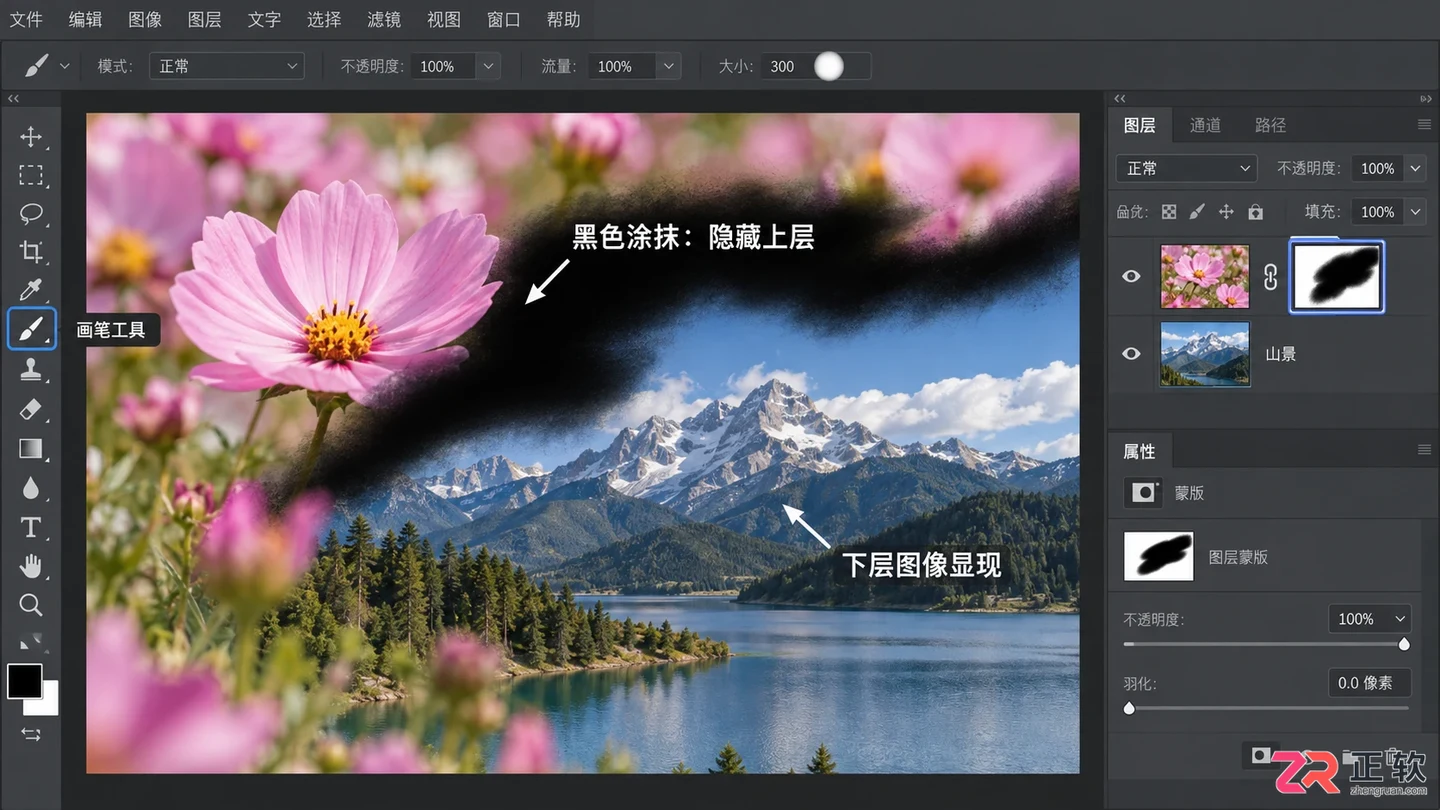Viewport: 1440px width, 810px height.
Task: Open the brush preset picker in options bar
Action: click(65, 66)
